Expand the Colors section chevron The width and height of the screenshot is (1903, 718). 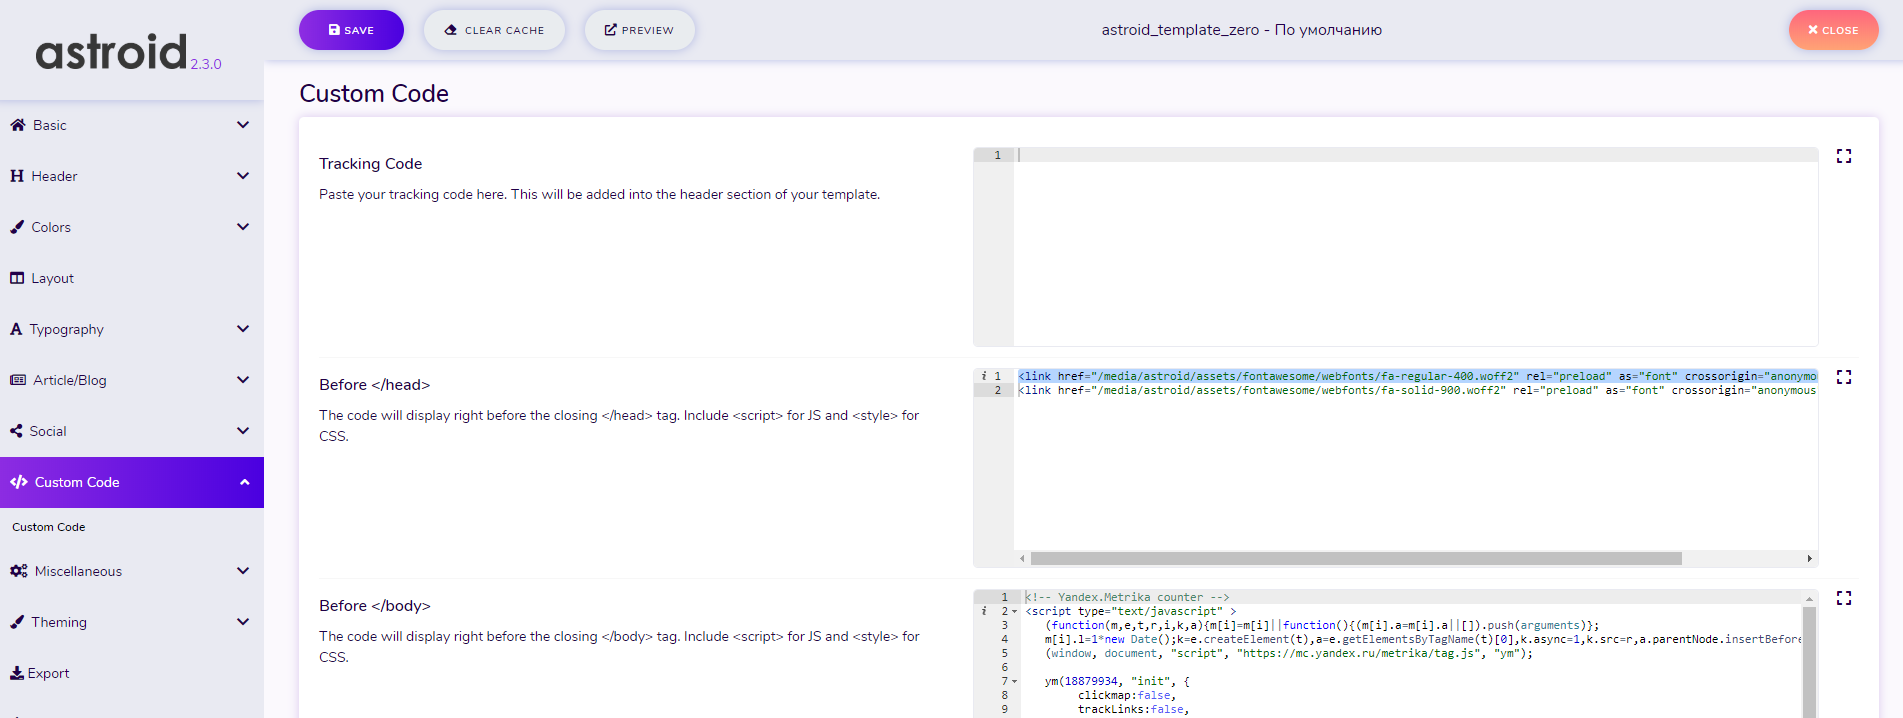pos(243,227)
